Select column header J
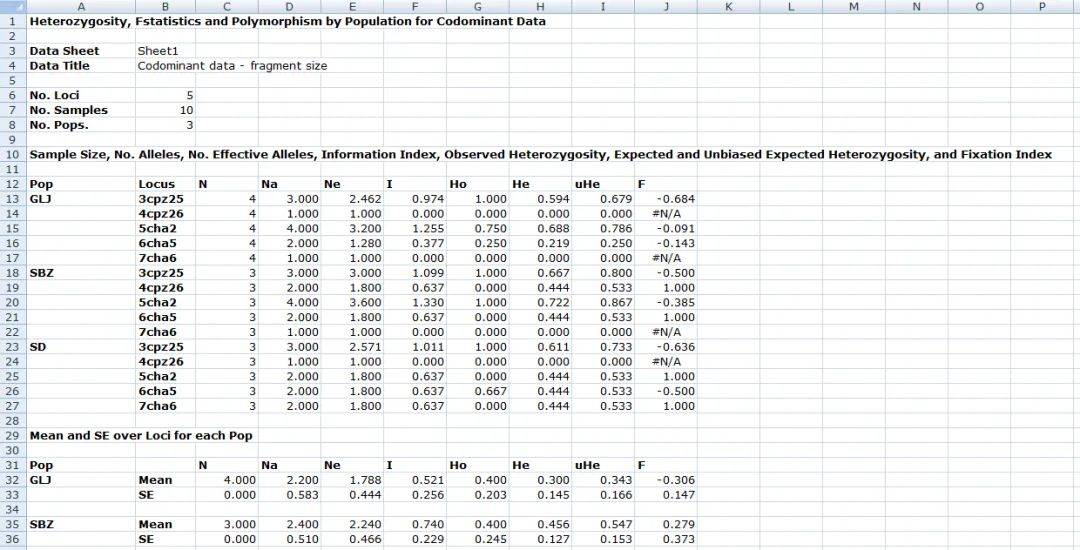Viewport: 1080px width, 550px height. click(665, 7)
